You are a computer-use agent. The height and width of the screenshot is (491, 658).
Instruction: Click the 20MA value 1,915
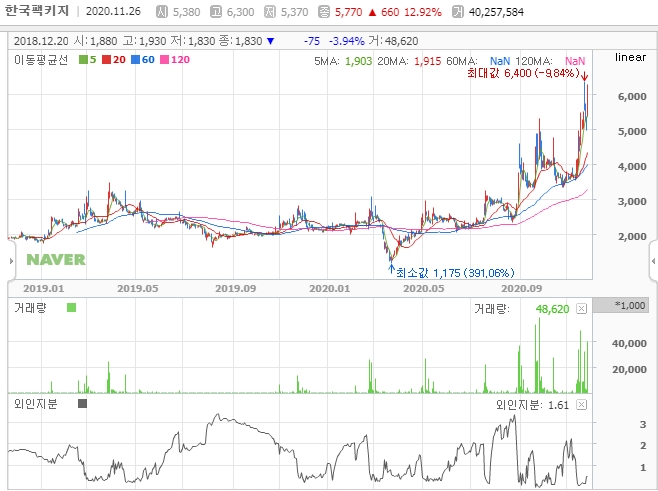[x=428, y=61]
